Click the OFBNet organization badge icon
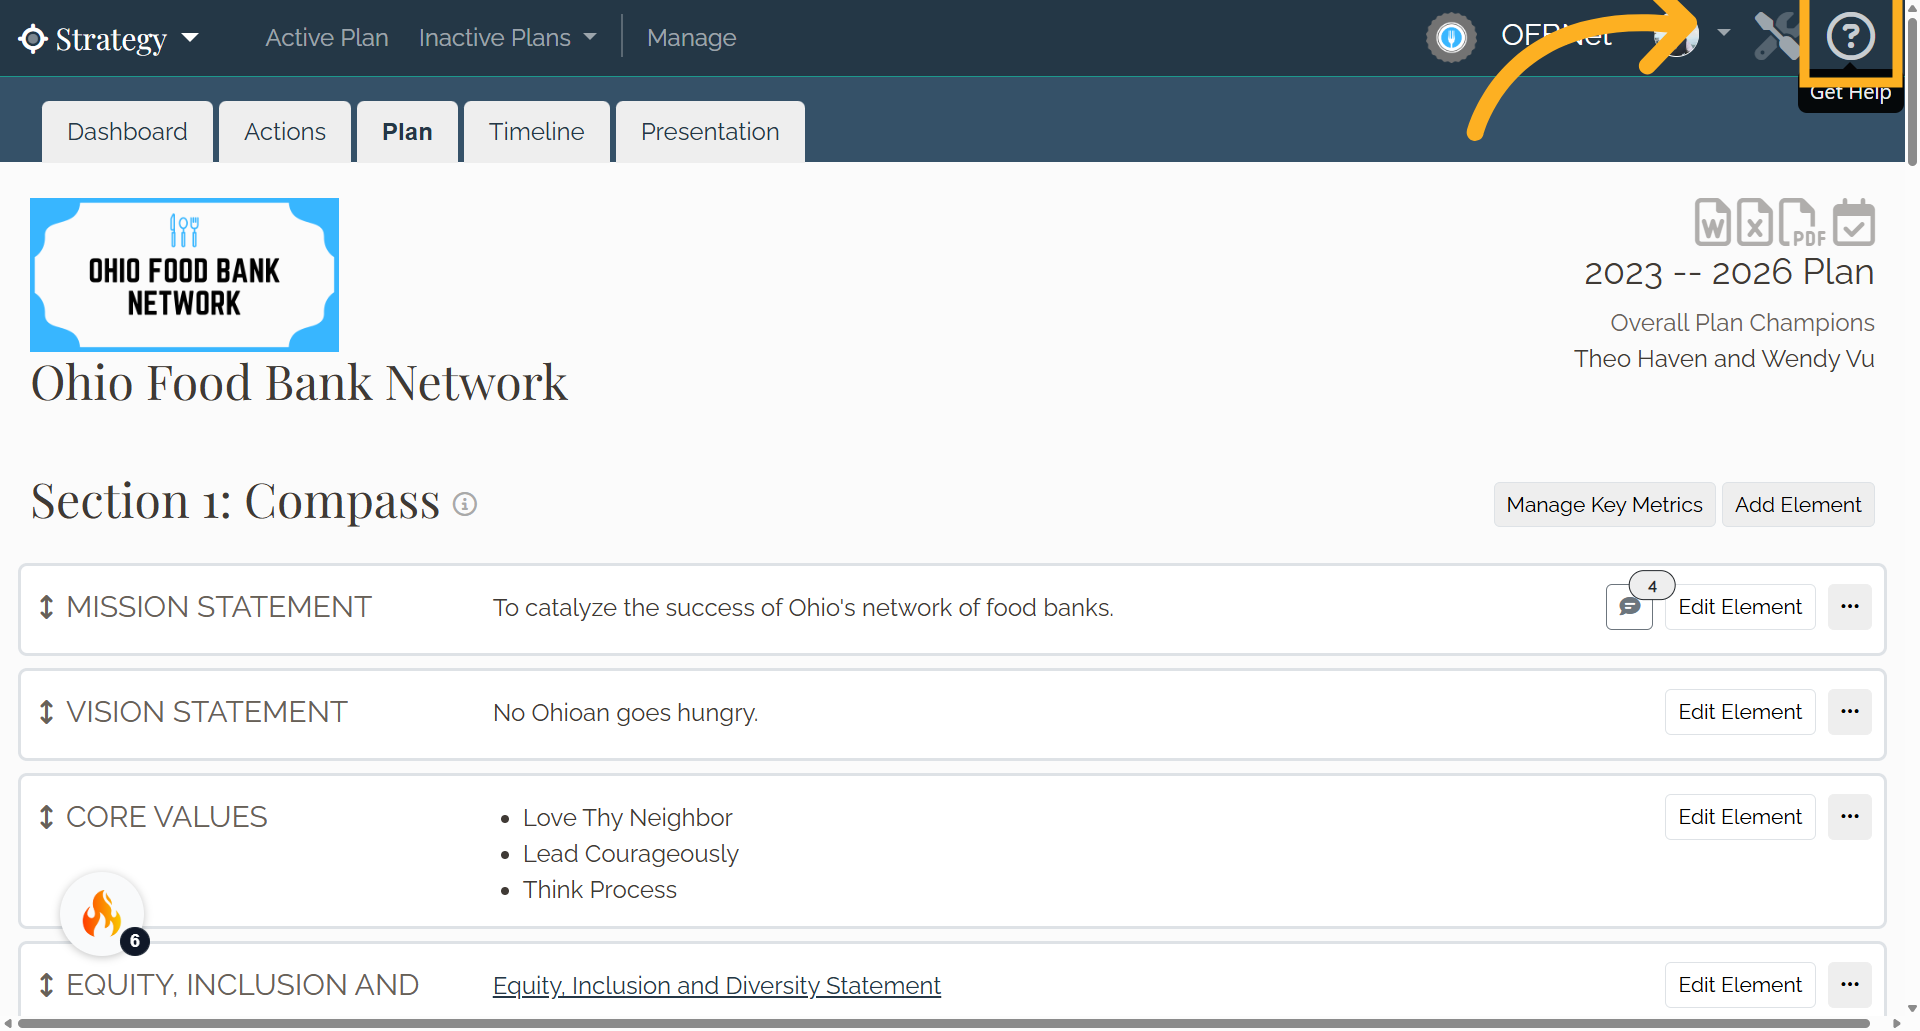 coord(1451,38)
